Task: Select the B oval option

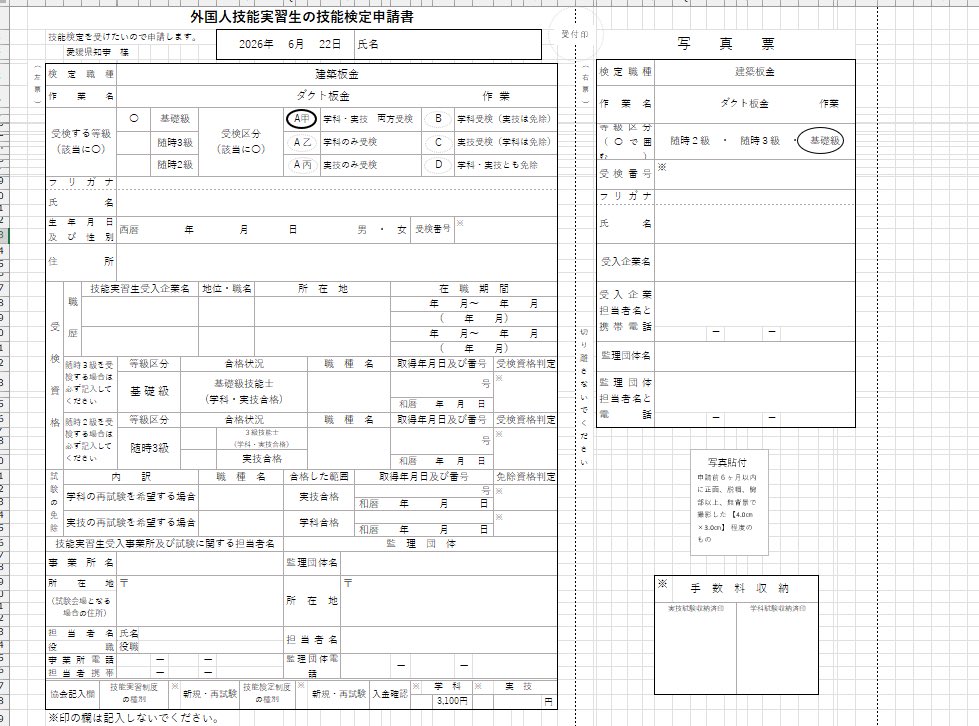Action: point(438,119)
